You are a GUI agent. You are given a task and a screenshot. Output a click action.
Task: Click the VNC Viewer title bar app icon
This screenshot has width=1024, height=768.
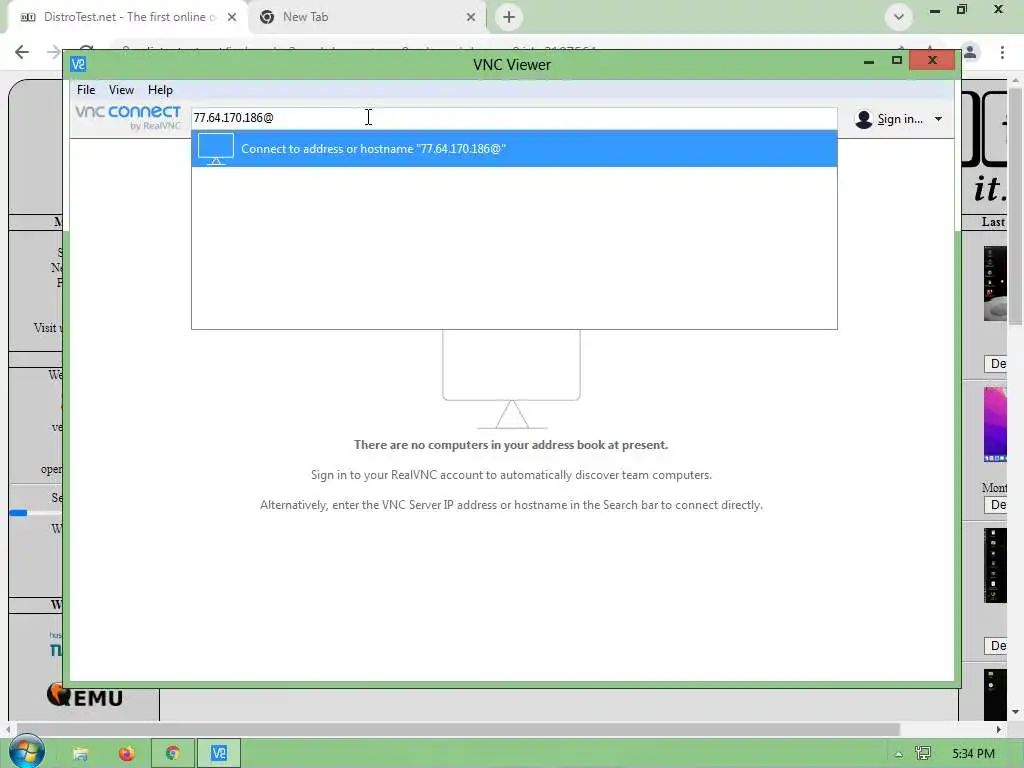78,64
